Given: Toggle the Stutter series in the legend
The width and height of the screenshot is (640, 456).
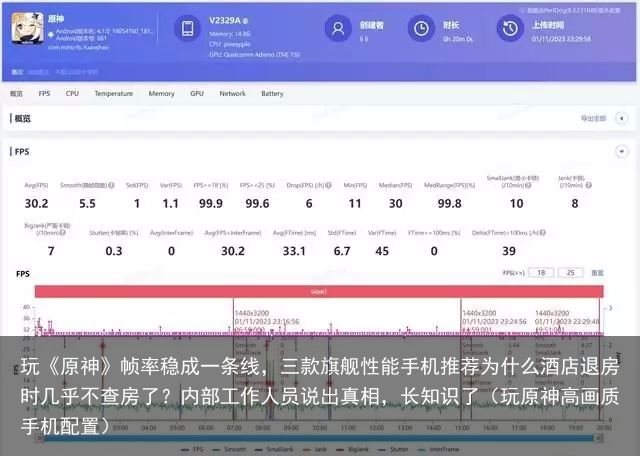Looking at the screenshot, I should [393, 449].
